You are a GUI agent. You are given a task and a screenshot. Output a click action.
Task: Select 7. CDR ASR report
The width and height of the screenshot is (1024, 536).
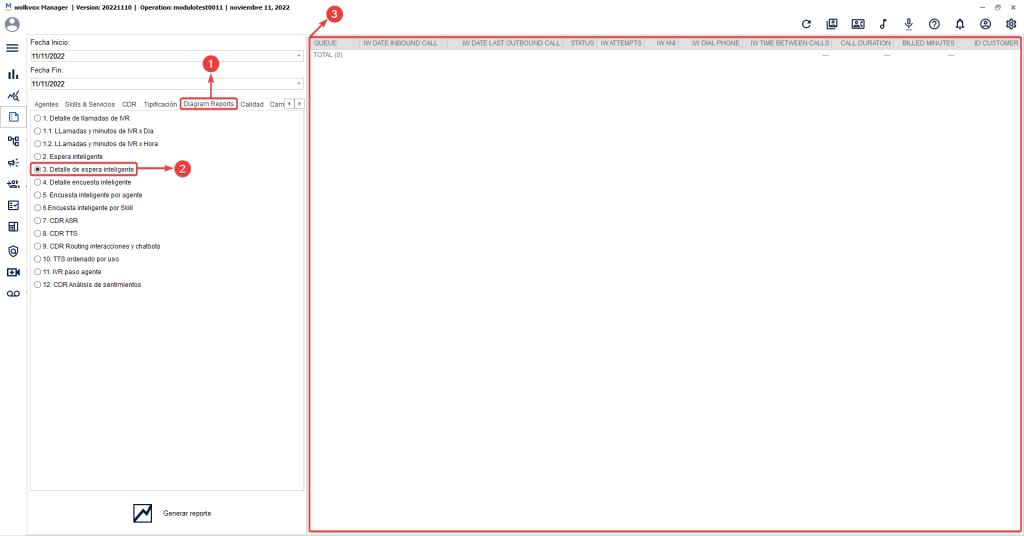56,221
